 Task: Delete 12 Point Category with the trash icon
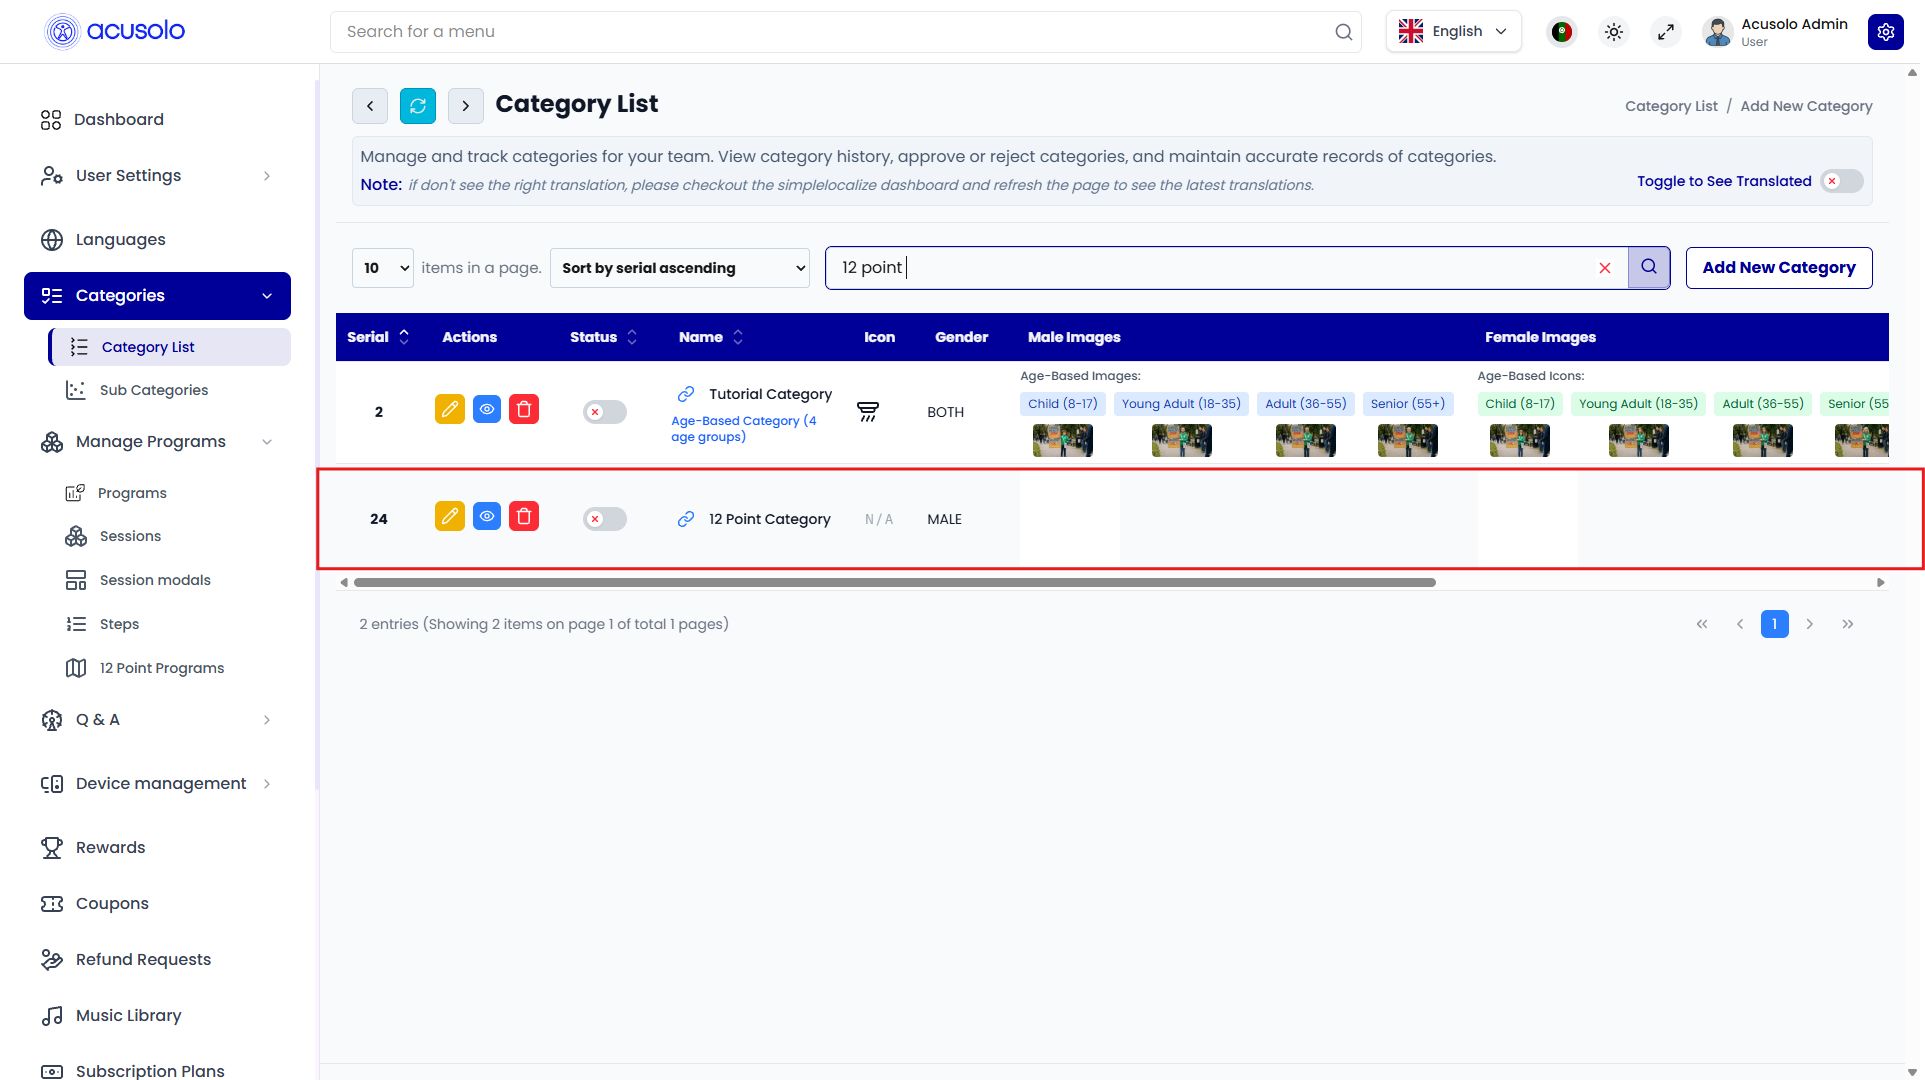tap(524, 516)
